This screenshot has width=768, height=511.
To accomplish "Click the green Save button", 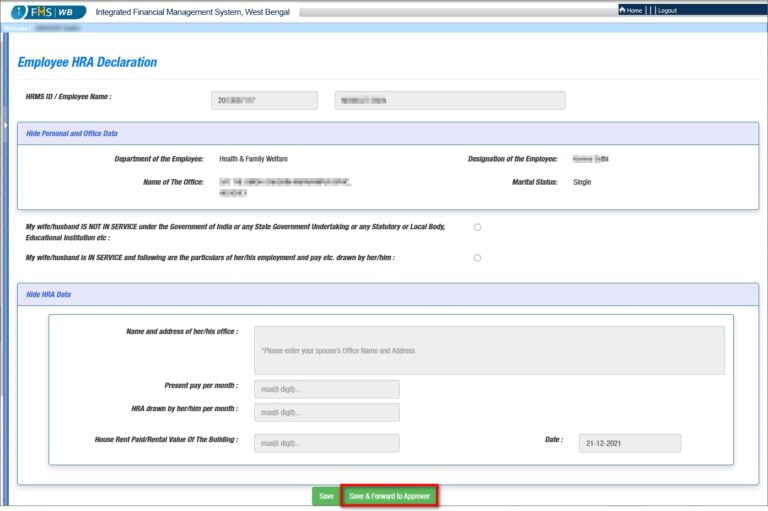I will click(326, 496).
